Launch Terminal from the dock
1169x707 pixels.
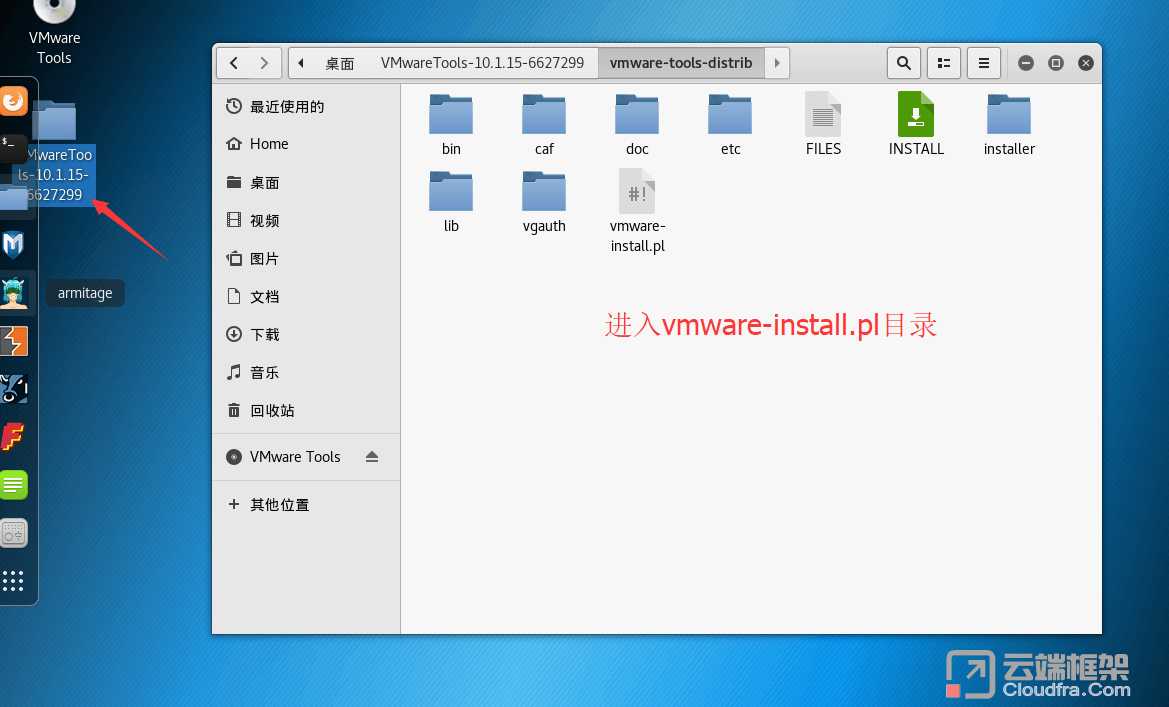point(13,148)
